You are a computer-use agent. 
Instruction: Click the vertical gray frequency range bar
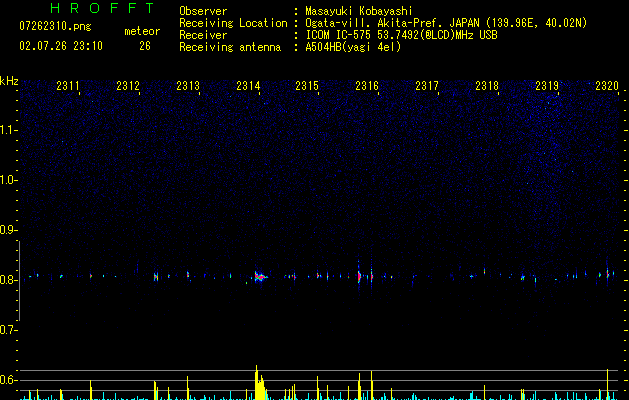[19, 280]
